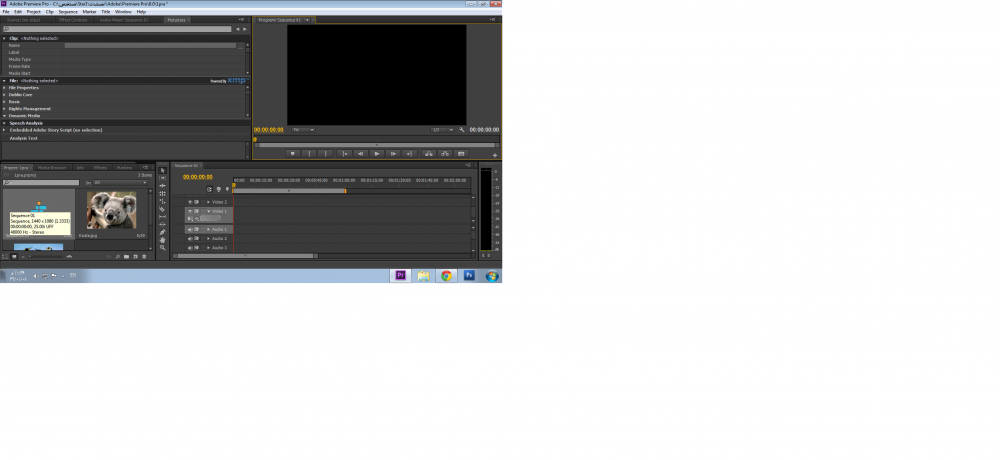The image size is (1000, 460).
Task: Toggle the Video 1 track eye visibility
Action: [x=189, y=212]
